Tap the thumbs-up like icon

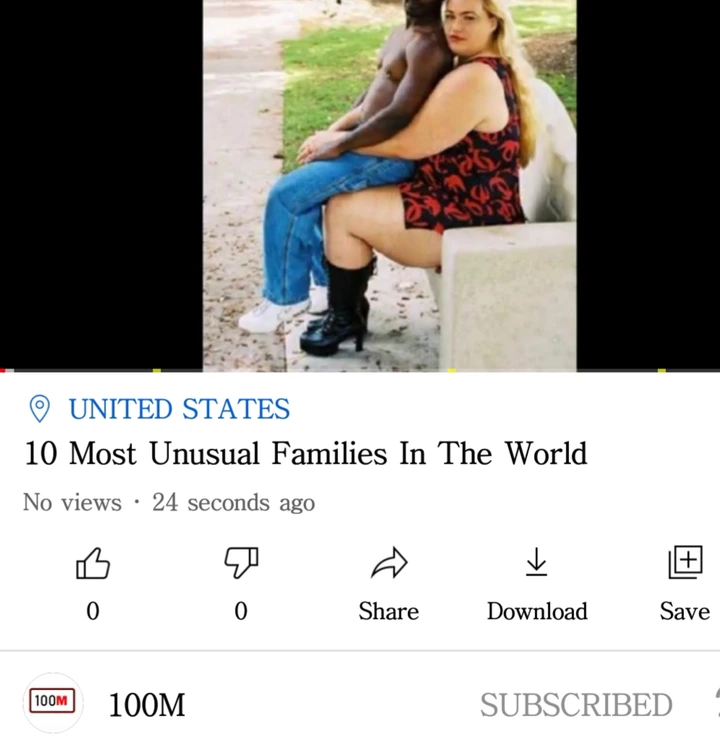click(93, 563)
